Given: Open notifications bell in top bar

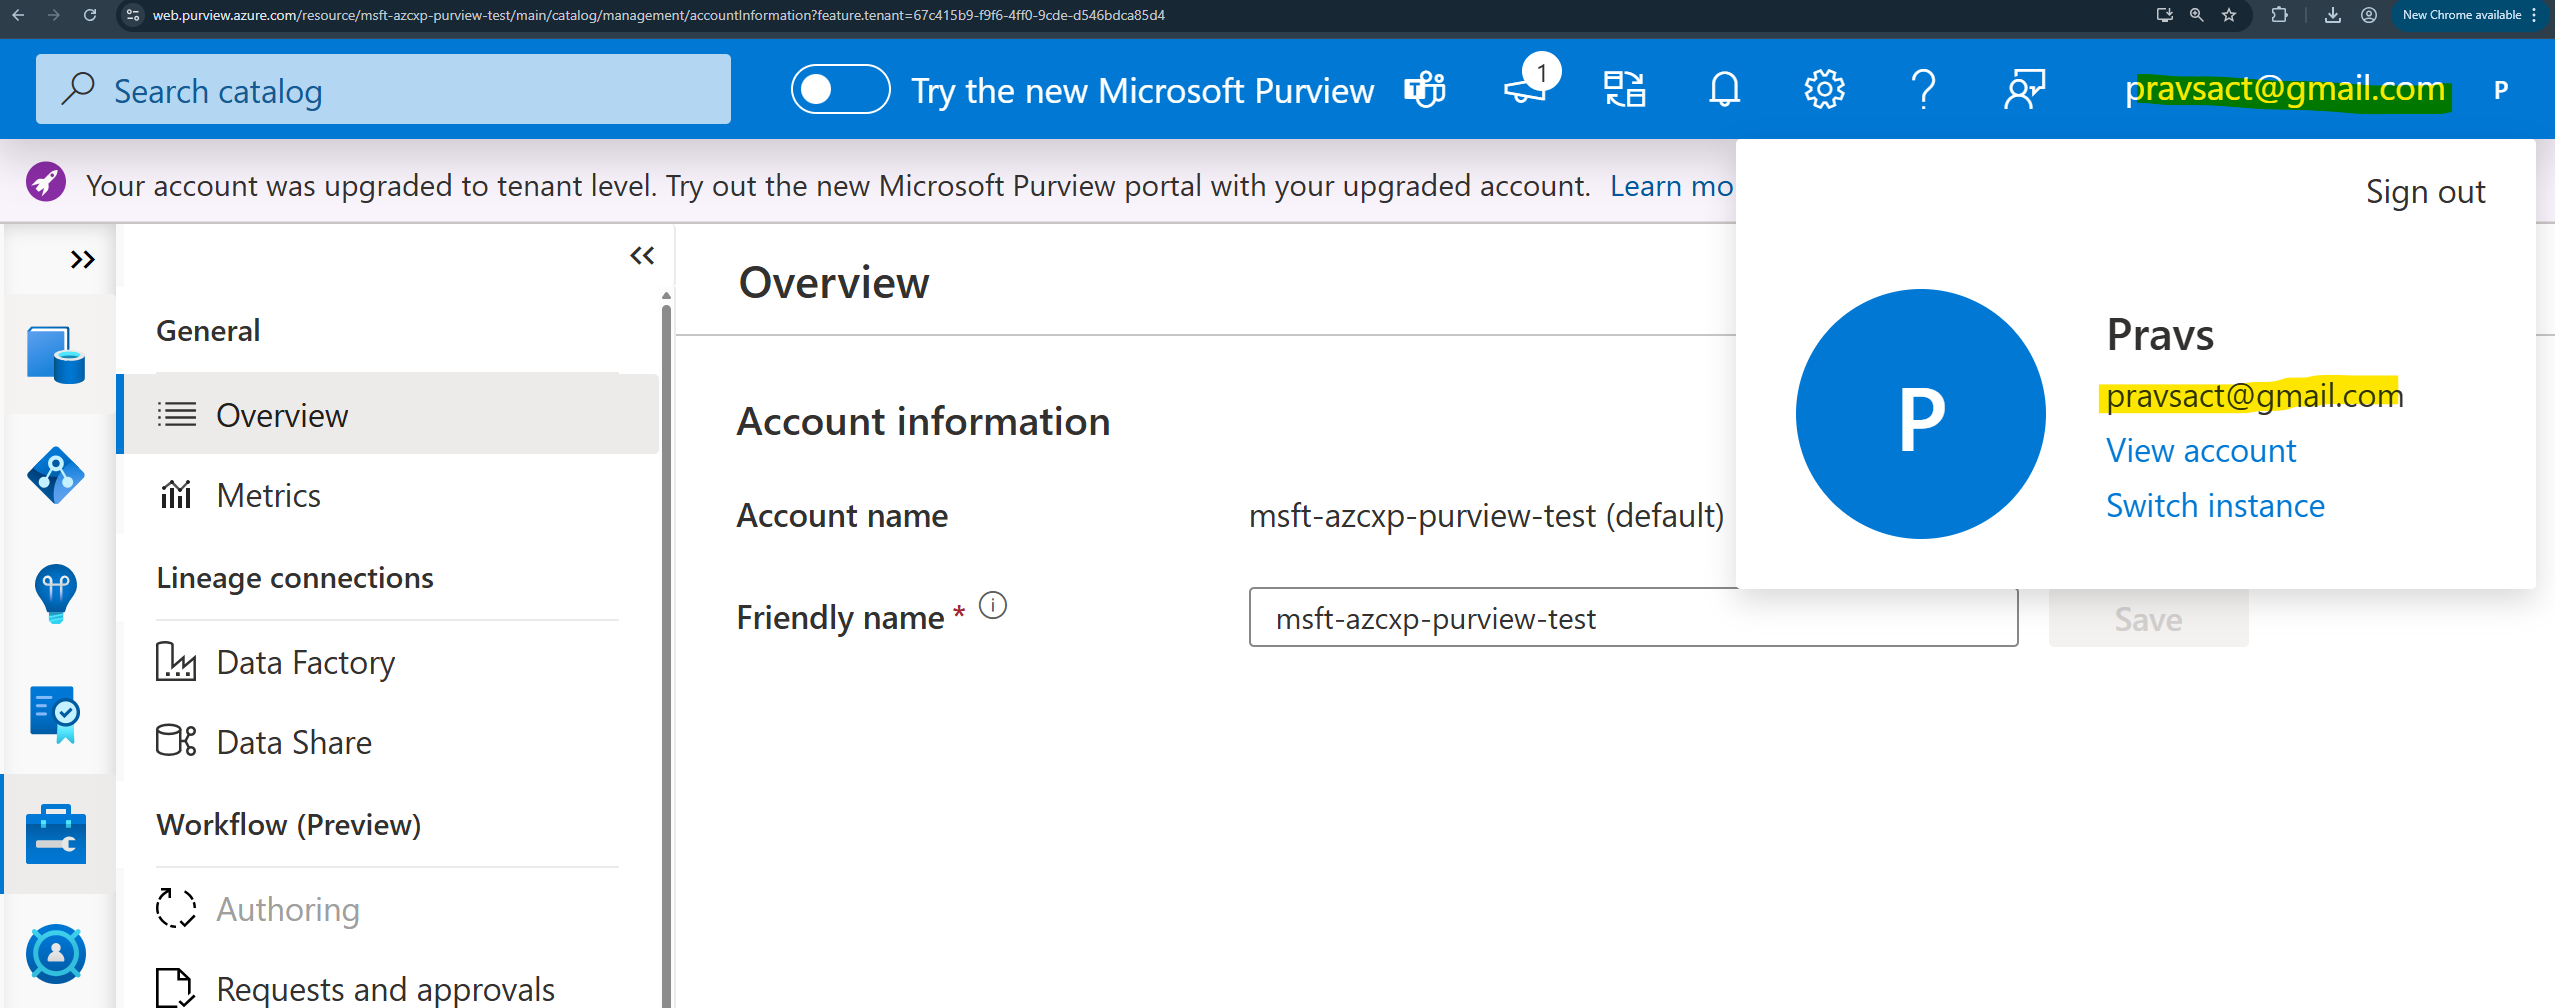Looking at the screenshot, I should click(x=1723, y=89).
